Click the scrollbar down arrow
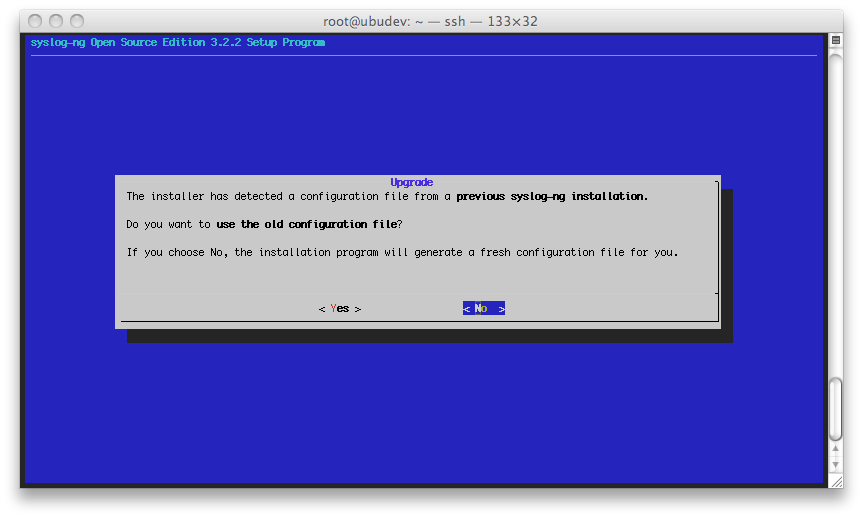863x518 pixels. pos(835,465)
